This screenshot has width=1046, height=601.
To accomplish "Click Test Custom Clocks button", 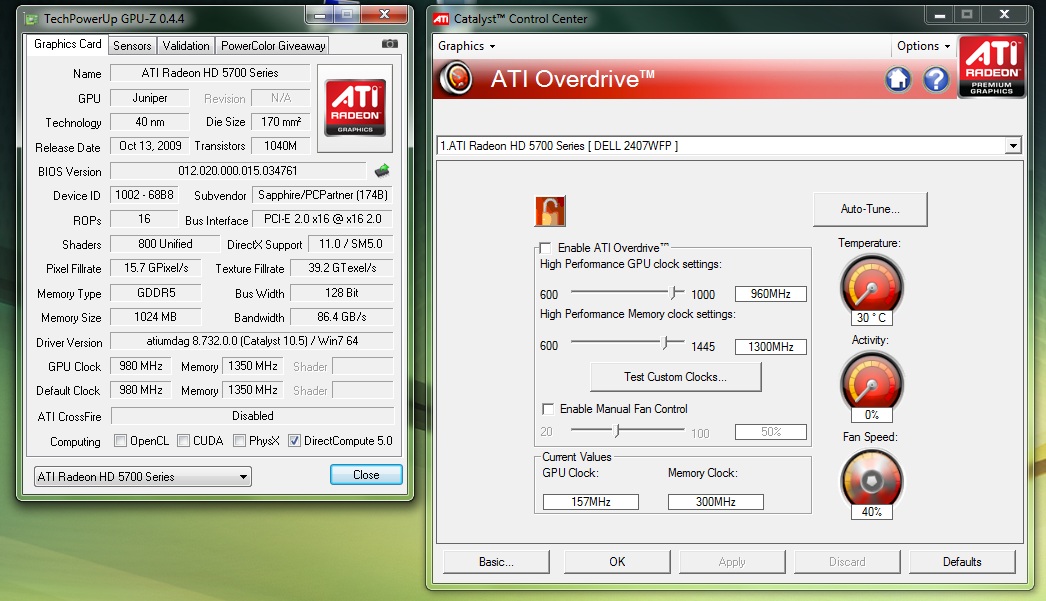I will pos(675,377).
